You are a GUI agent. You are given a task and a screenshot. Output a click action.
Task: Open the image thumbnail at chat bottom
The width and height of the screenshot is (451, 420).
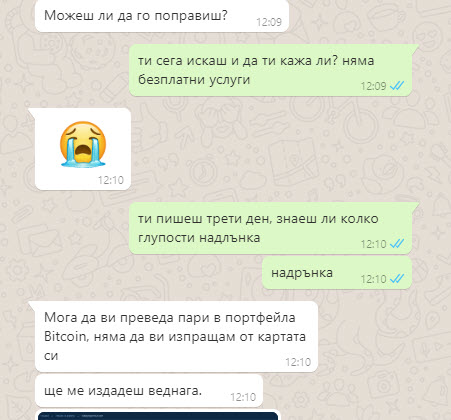point(158,416)
